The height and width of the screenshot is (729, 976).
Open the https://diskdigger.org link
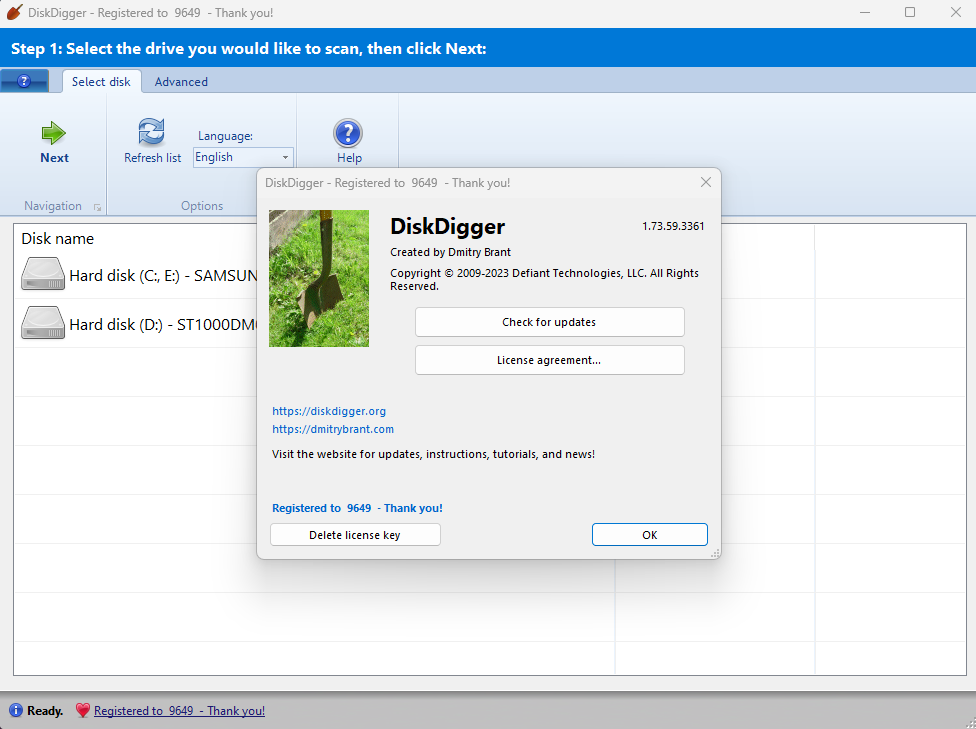(329, 411)
